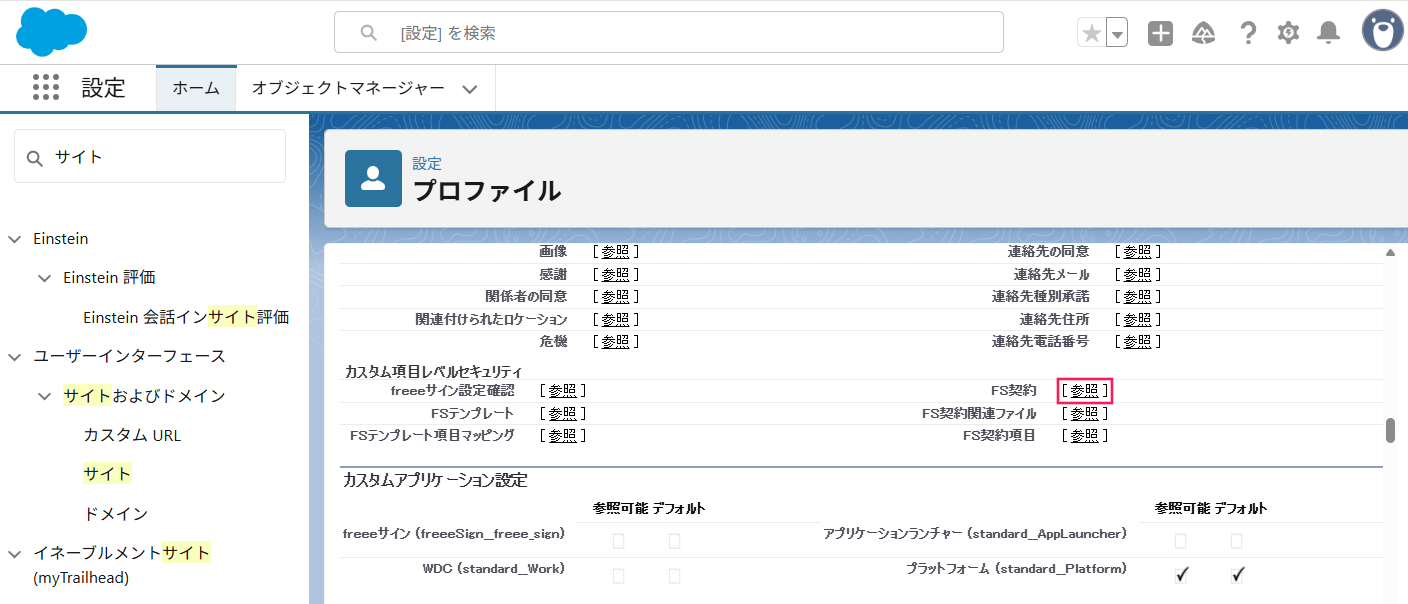Open the global actions plus icon
This screenshot has width=1408, height=604.
1160,33
